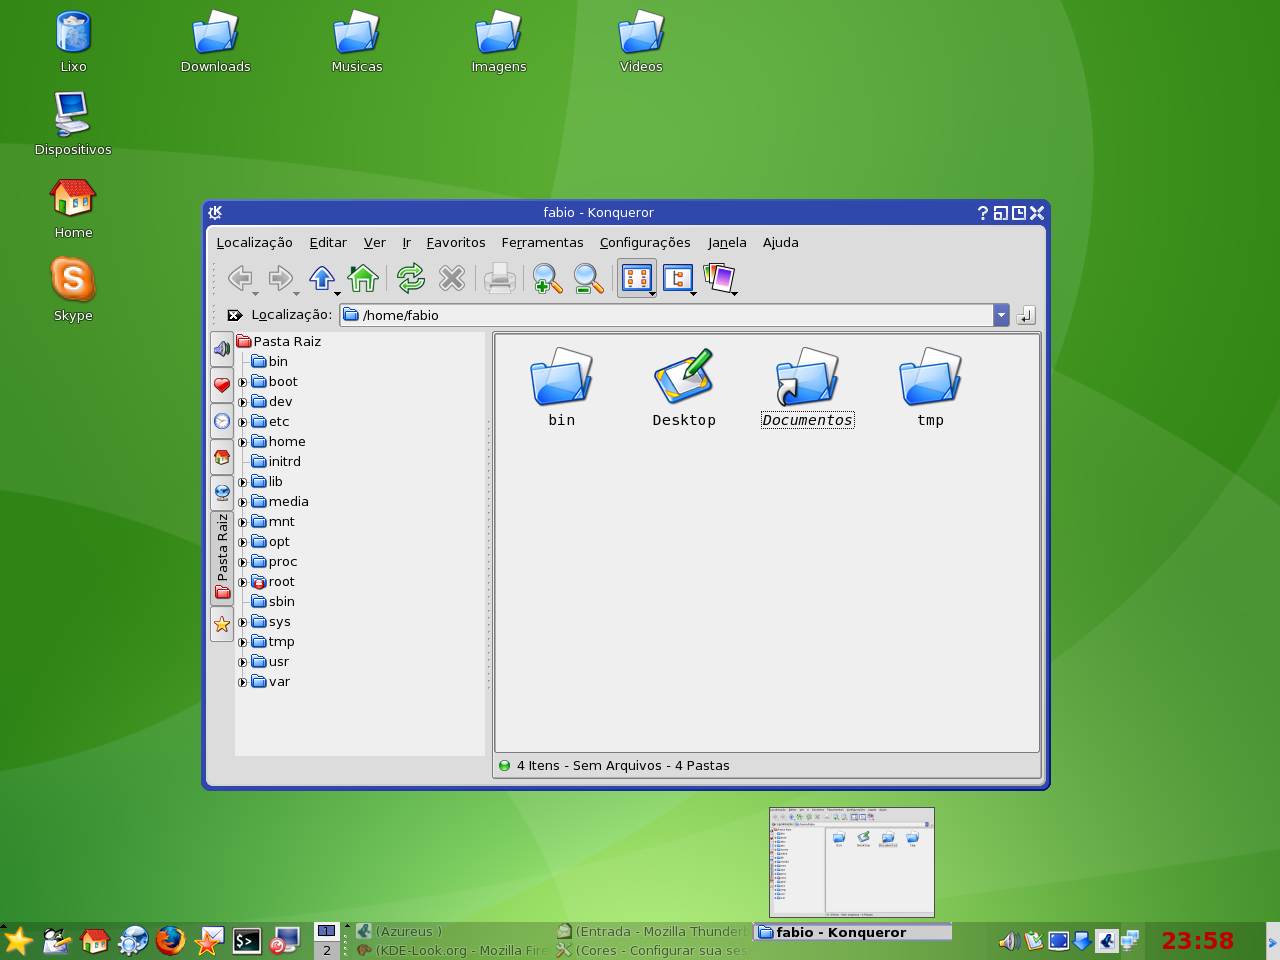Open the KDE star menu launcher
Image resolution: width=1280 pixels, height=960 pixels.
18,941
